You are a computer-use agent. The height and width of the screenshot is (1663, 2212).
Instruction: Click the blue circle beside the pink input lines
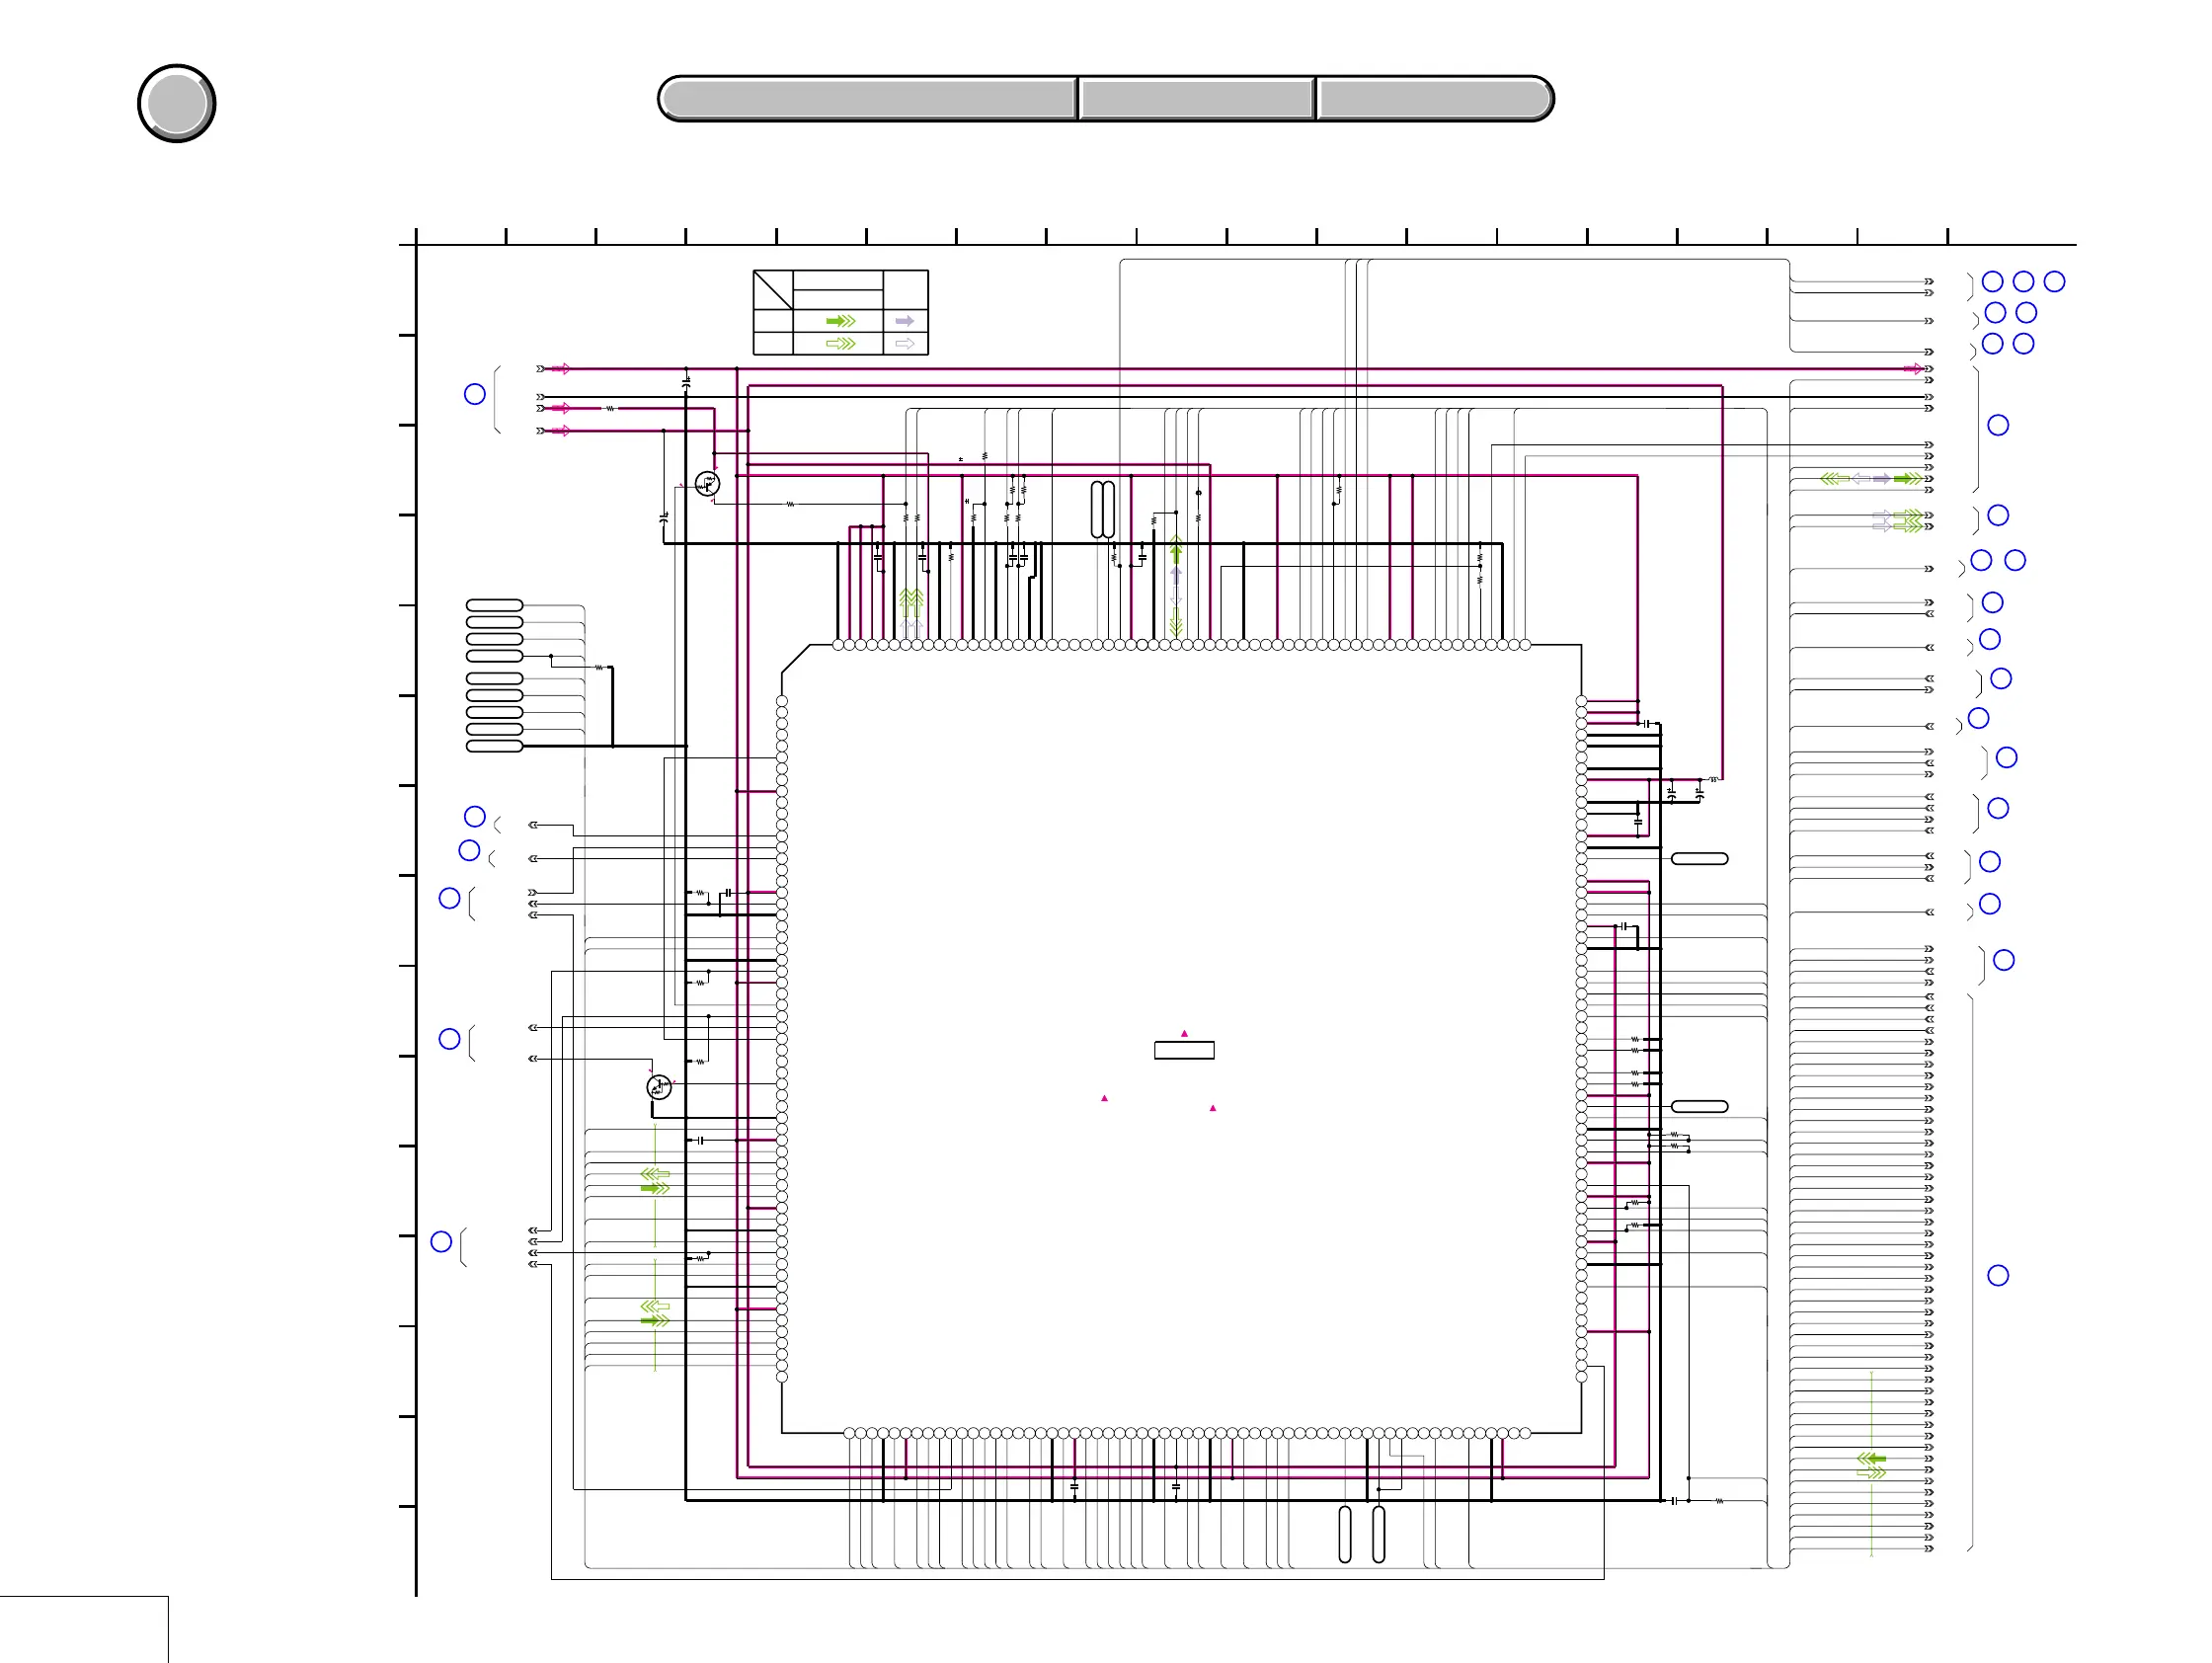[x=475, y=394]
